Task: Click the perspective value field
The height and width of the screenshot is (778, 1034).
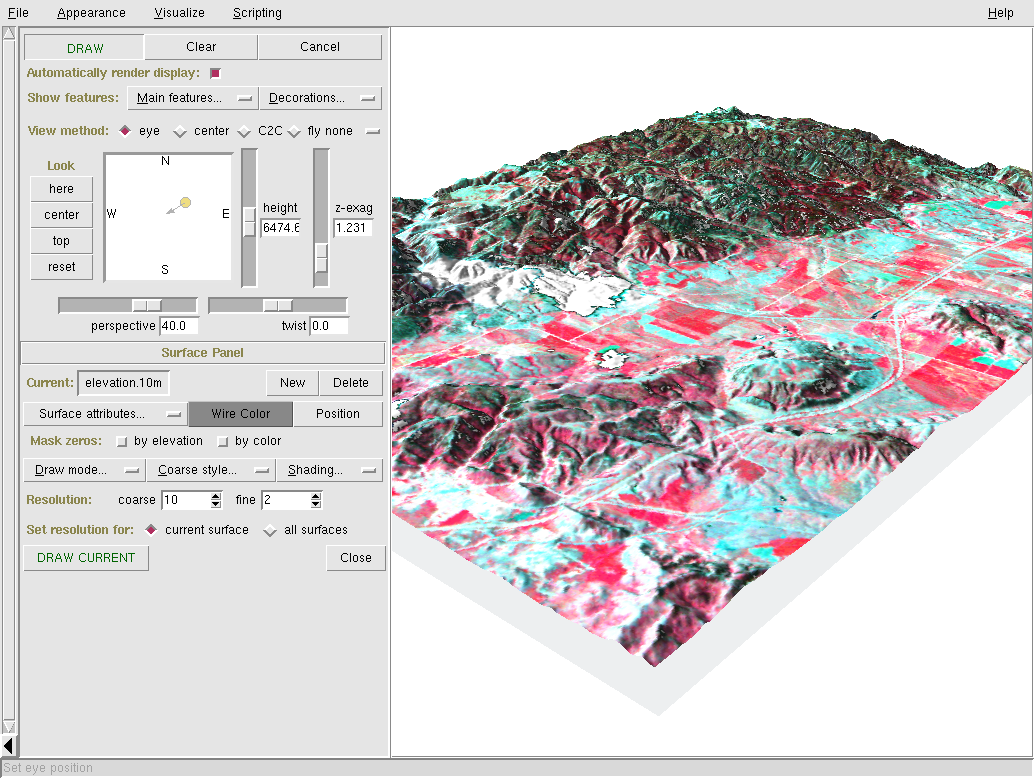Action: pos(179,326)
